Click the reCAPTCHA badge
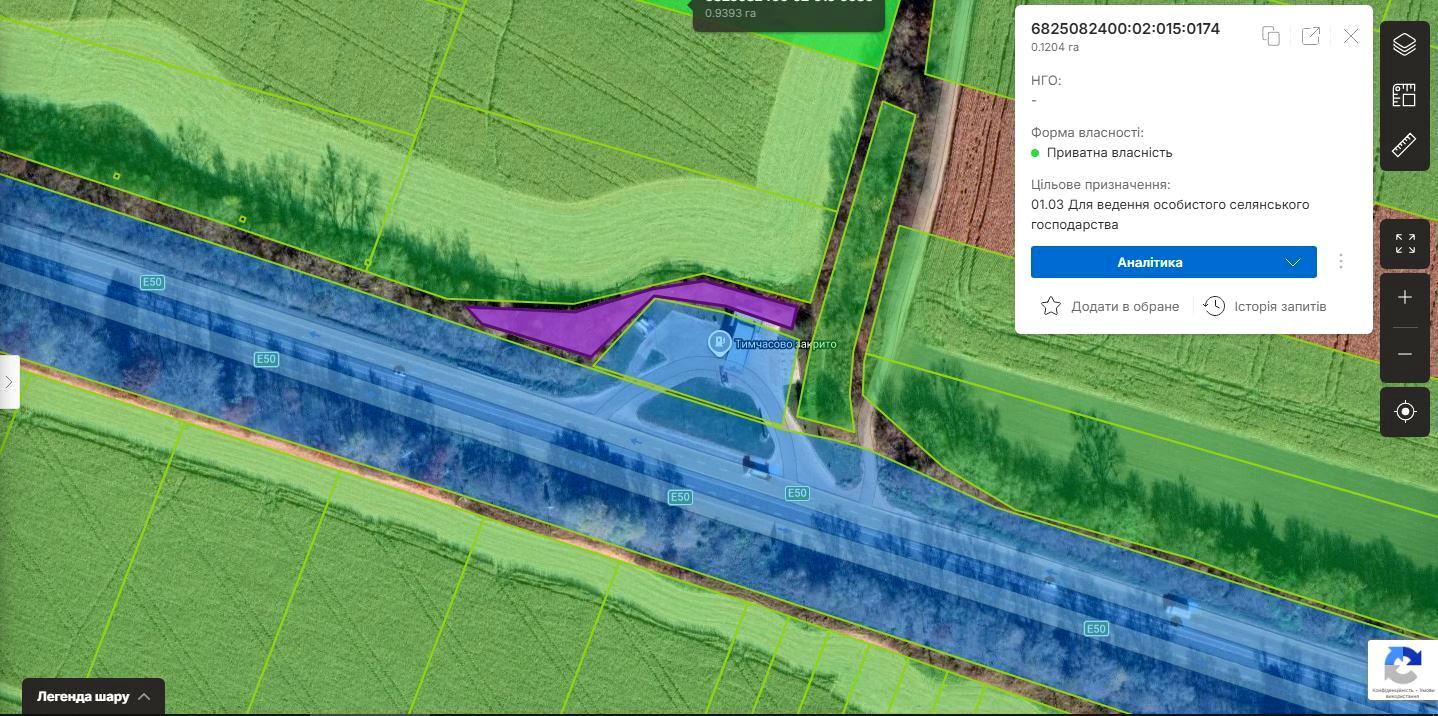1438x716 pixels. click(1402, 668)
